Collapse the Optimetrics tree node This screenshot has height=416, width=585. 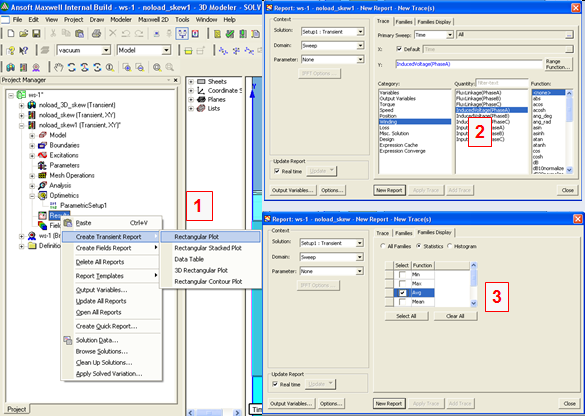pos(32,196)
